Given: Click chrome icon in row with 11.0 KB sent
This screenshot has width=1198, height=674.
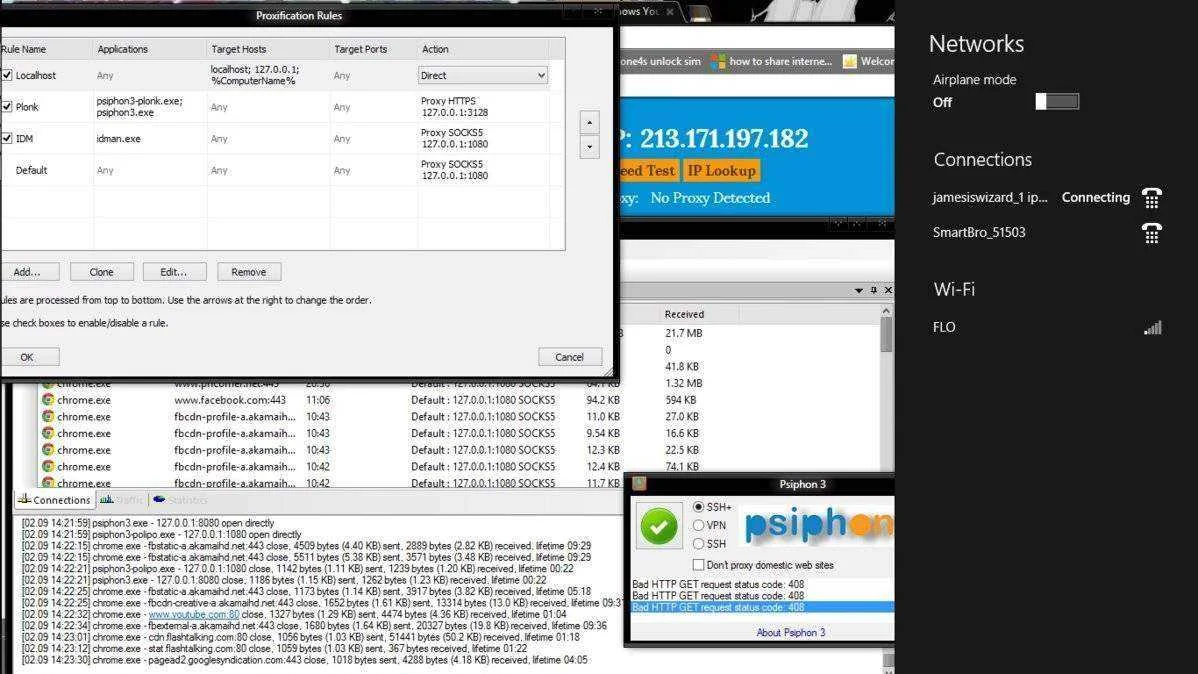Looking at the screenshot, I should 48,416.
